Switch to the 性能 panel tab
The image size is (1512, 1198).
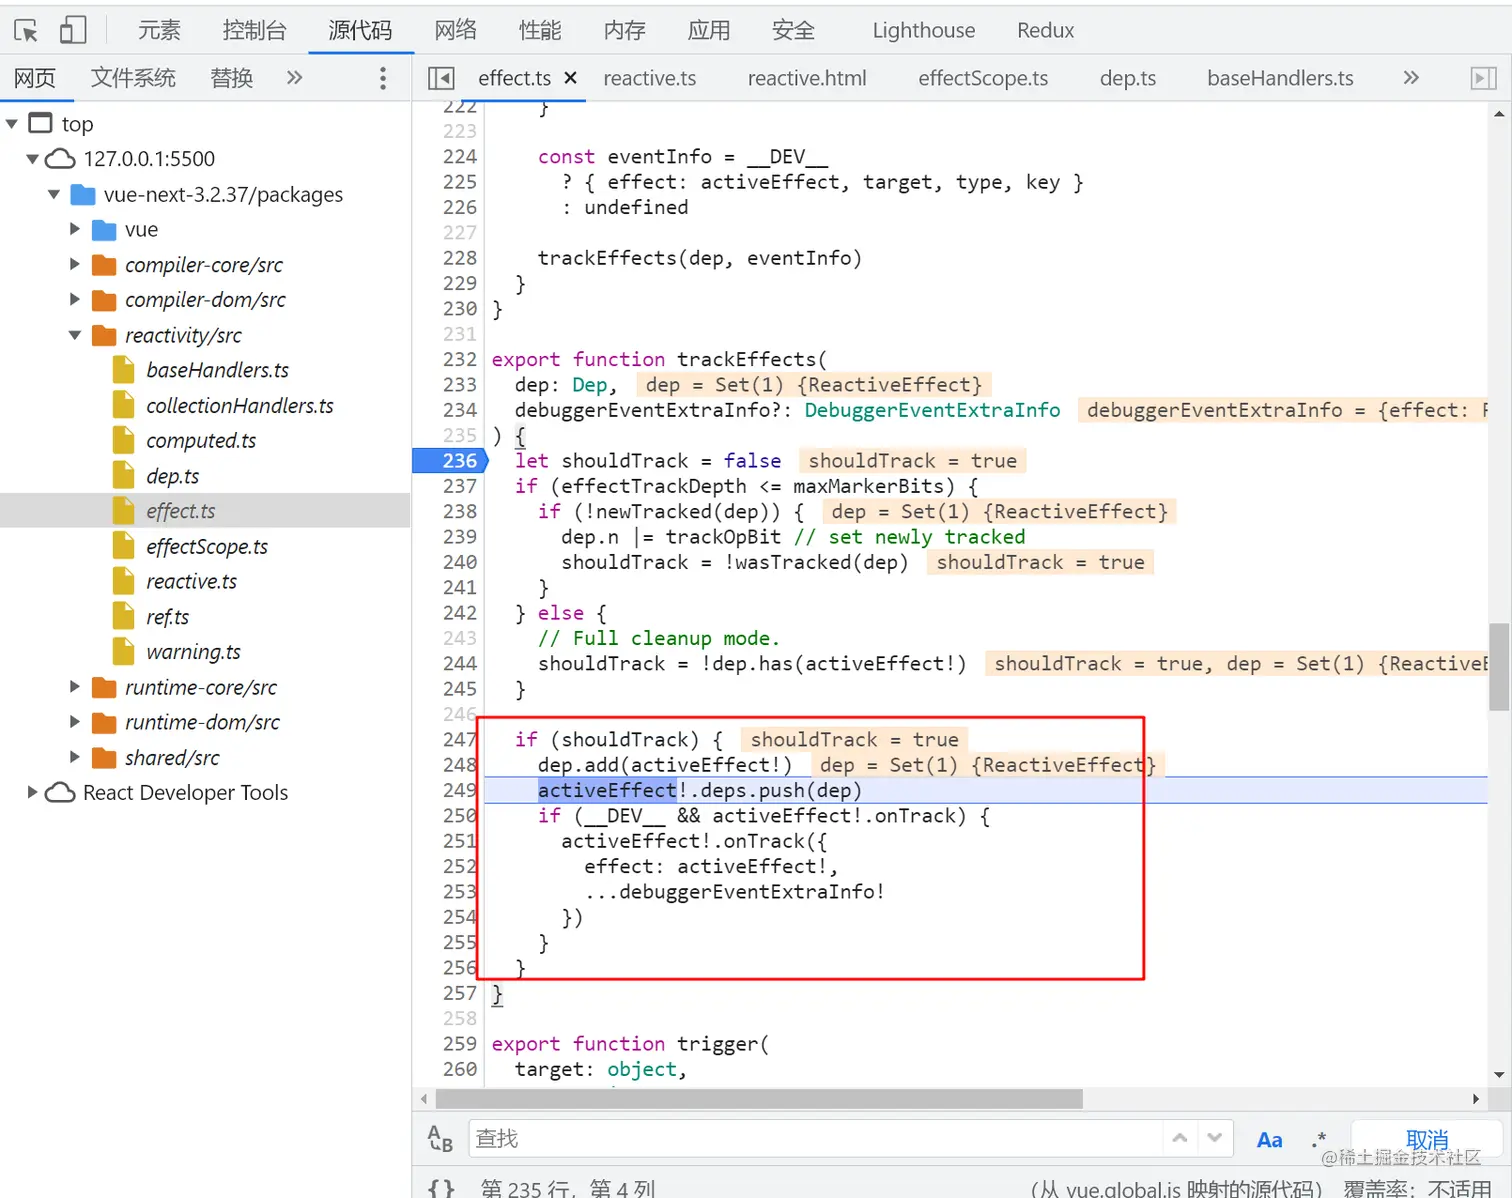pyautogui.click(x=540, y=30)
